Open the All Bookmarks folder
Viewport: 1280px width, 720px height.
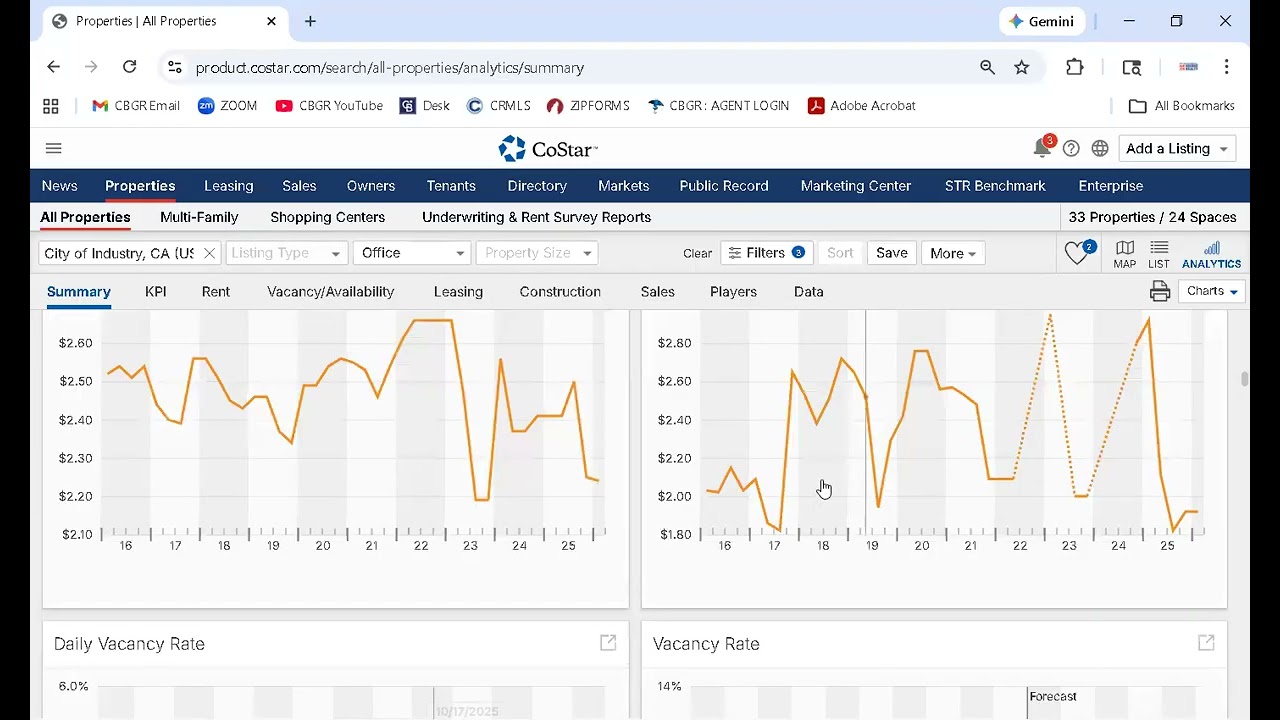click(x=1182, y=106)
